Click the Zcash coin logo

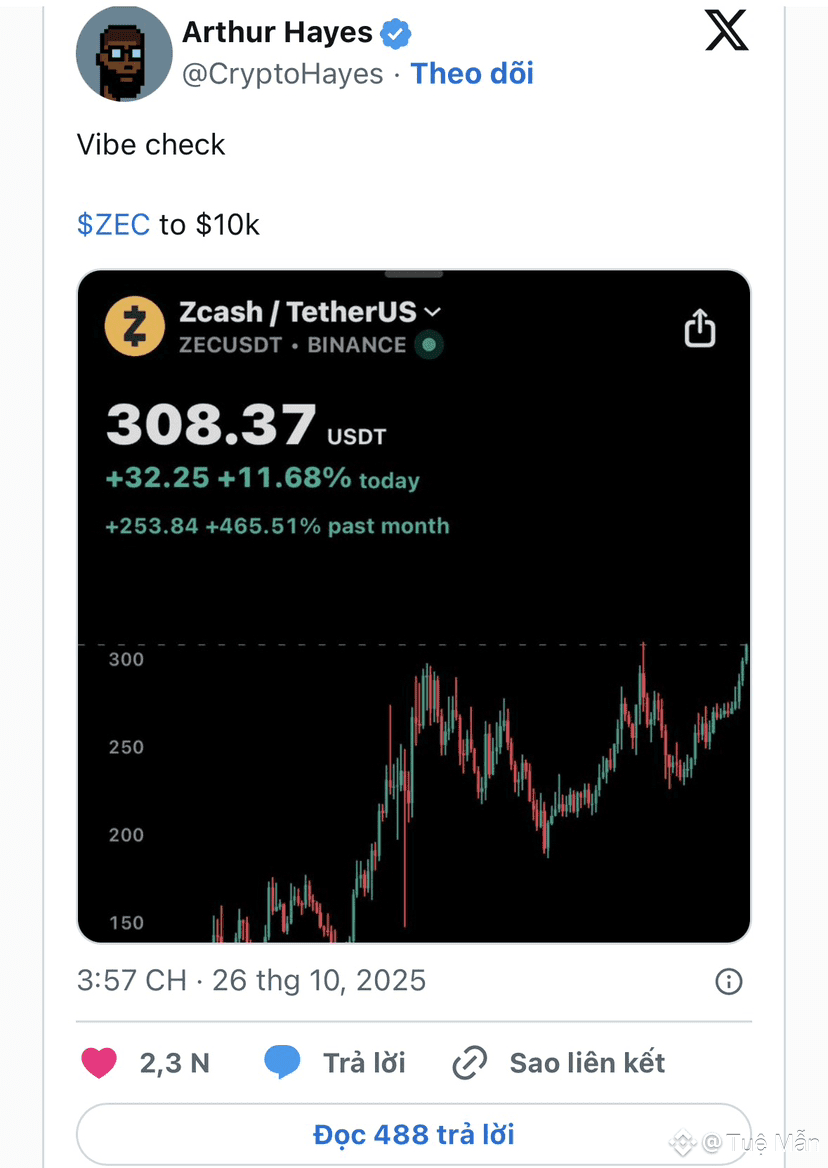(x=134, y=327)
